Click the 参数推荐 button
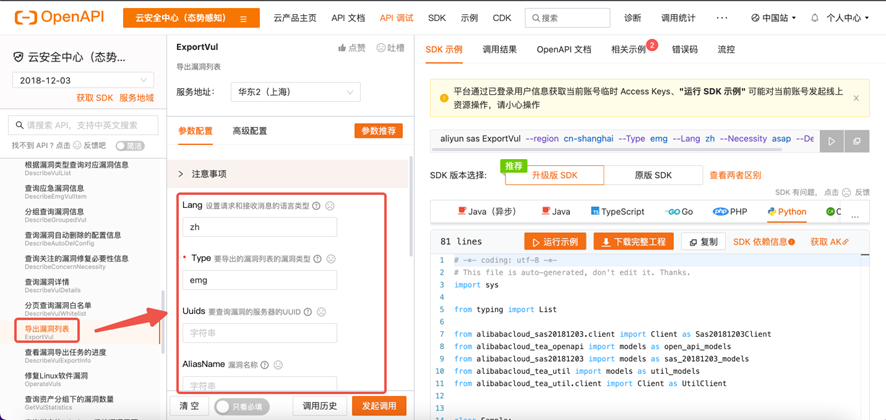 click(379, 131)
